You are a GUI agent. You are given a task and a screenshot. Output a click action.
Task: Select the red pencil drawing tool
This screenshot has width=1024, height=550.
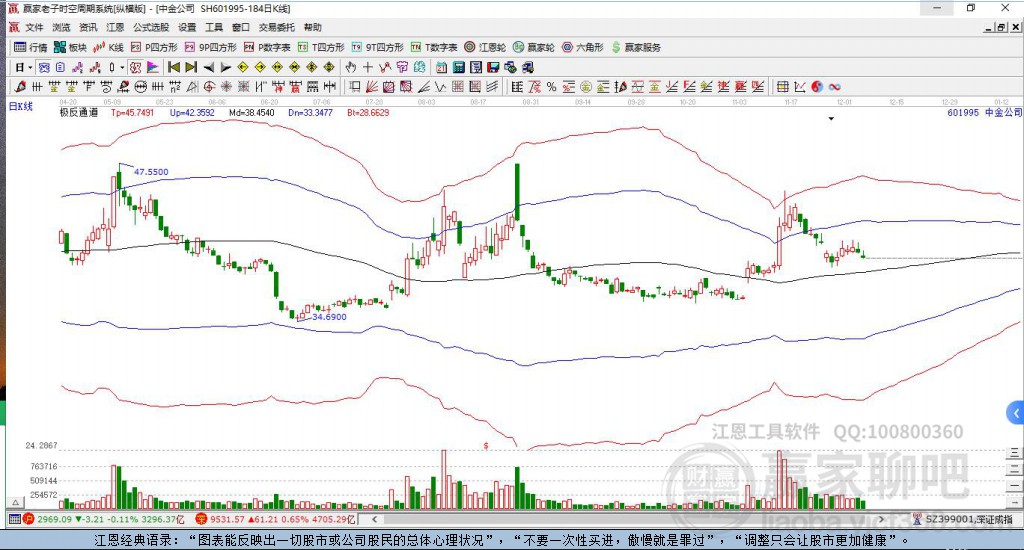pyautogui.click(x=20, y=87)
